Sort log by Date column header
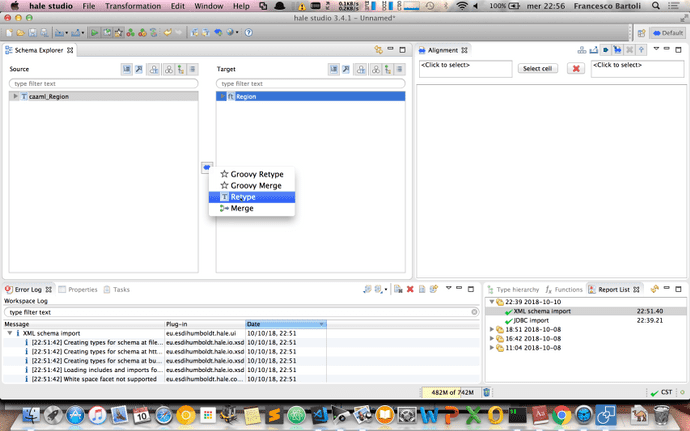 [x=285, y=324]
